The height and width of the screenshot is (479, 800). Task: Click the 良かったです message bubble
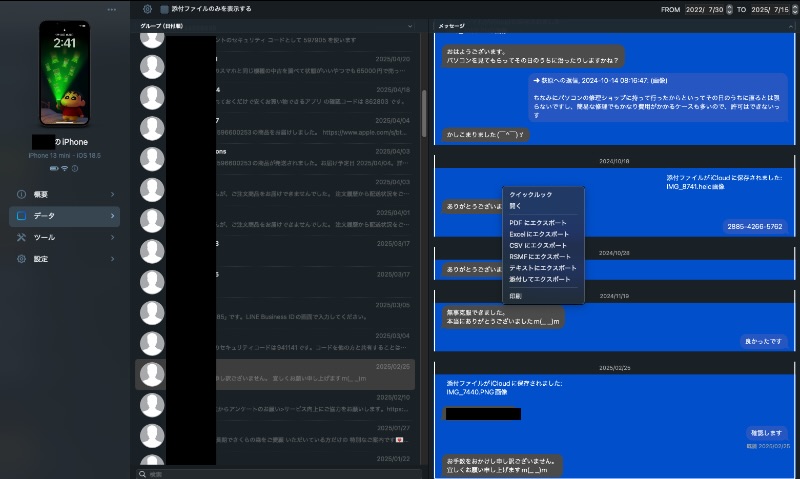click(x=763, y=341)
